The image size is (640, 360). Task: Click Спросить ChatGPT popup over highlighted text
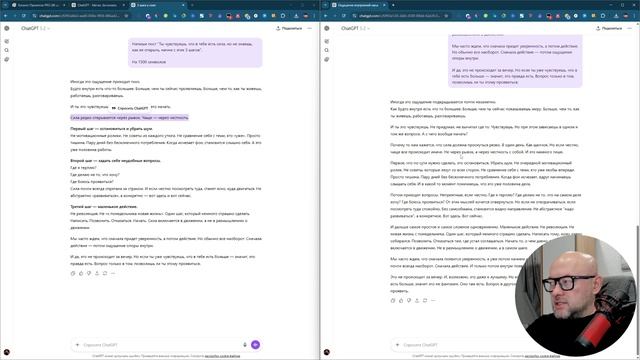click(x=130, y=108)
